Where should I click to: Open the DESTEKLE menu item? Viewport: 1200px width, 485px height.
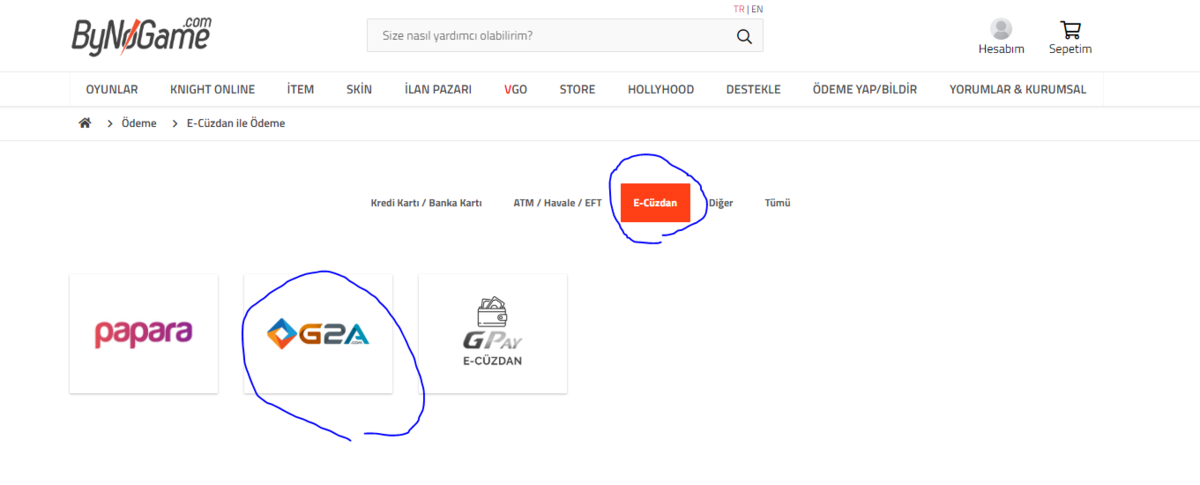pyautogui.click(x=753, y=89)
